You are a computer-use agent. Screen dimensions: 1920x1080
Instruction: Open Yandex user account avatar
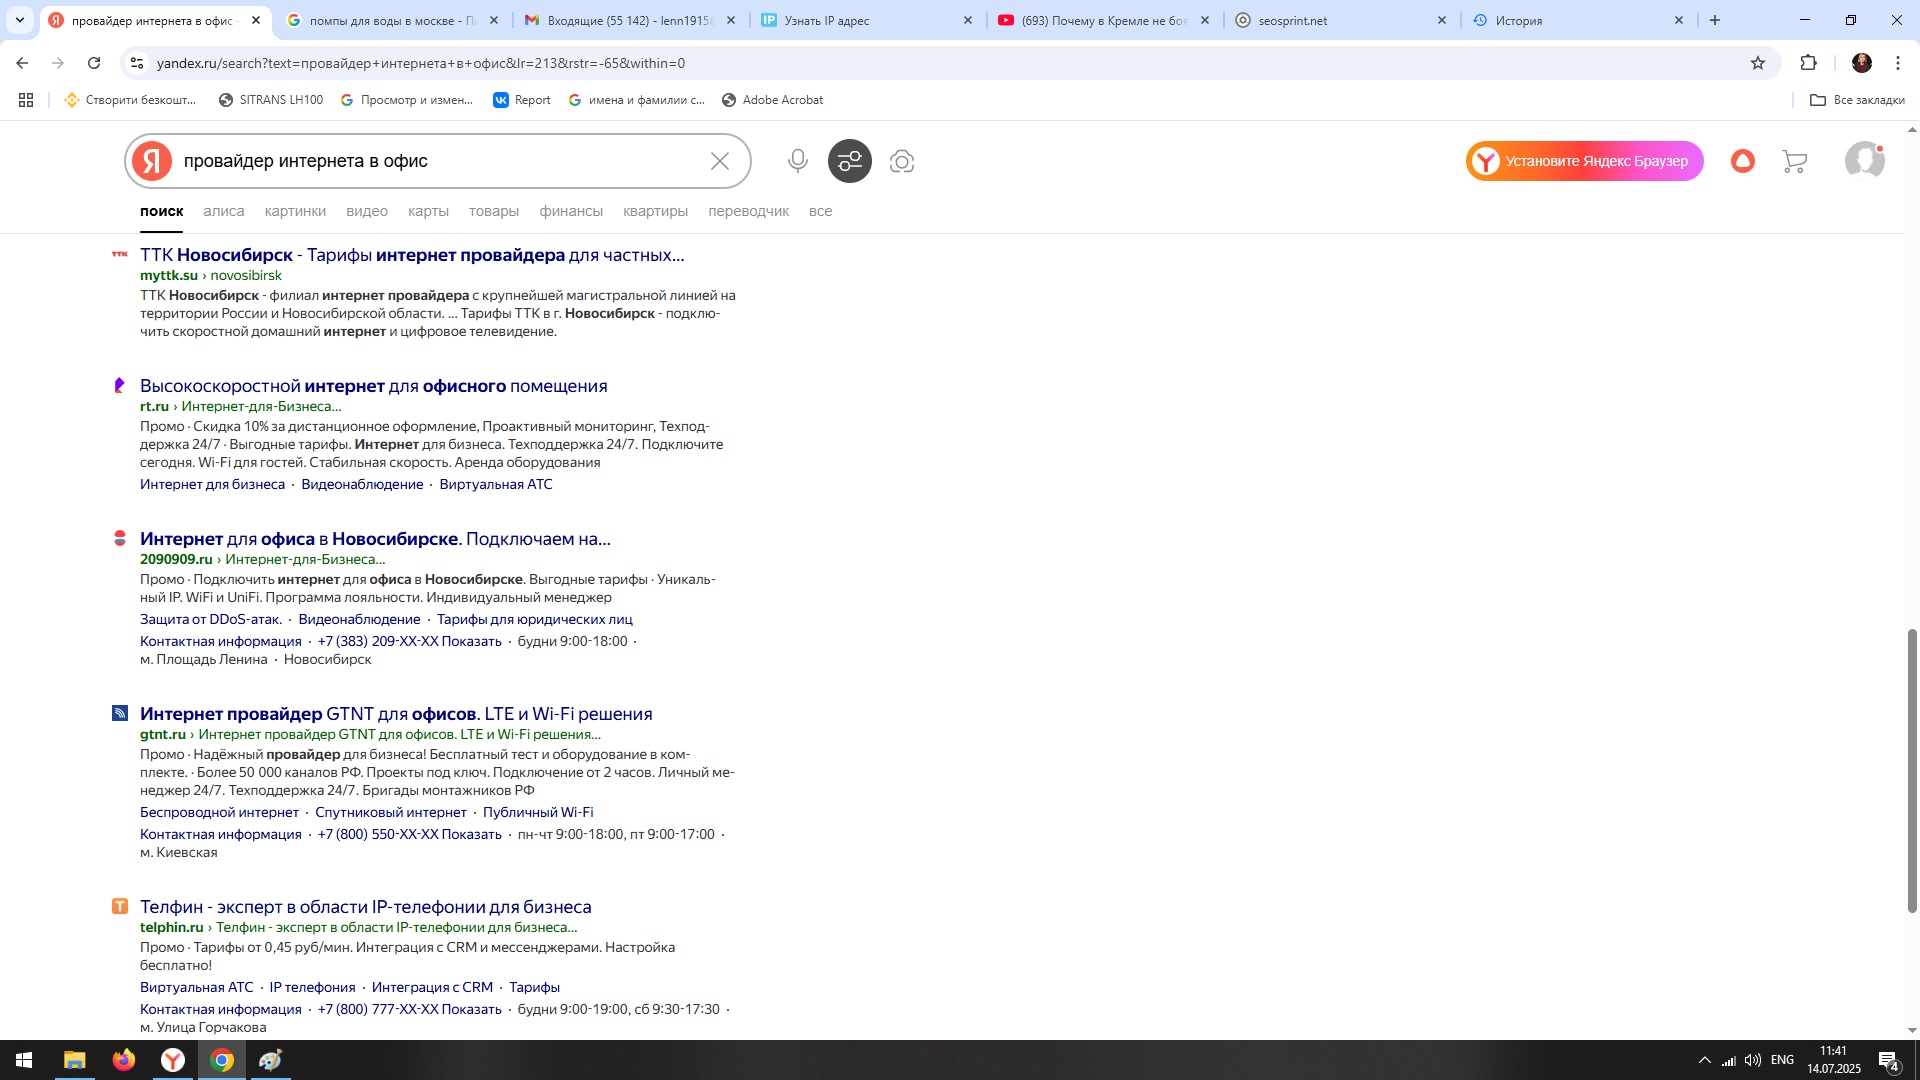tap(1865, 161)
